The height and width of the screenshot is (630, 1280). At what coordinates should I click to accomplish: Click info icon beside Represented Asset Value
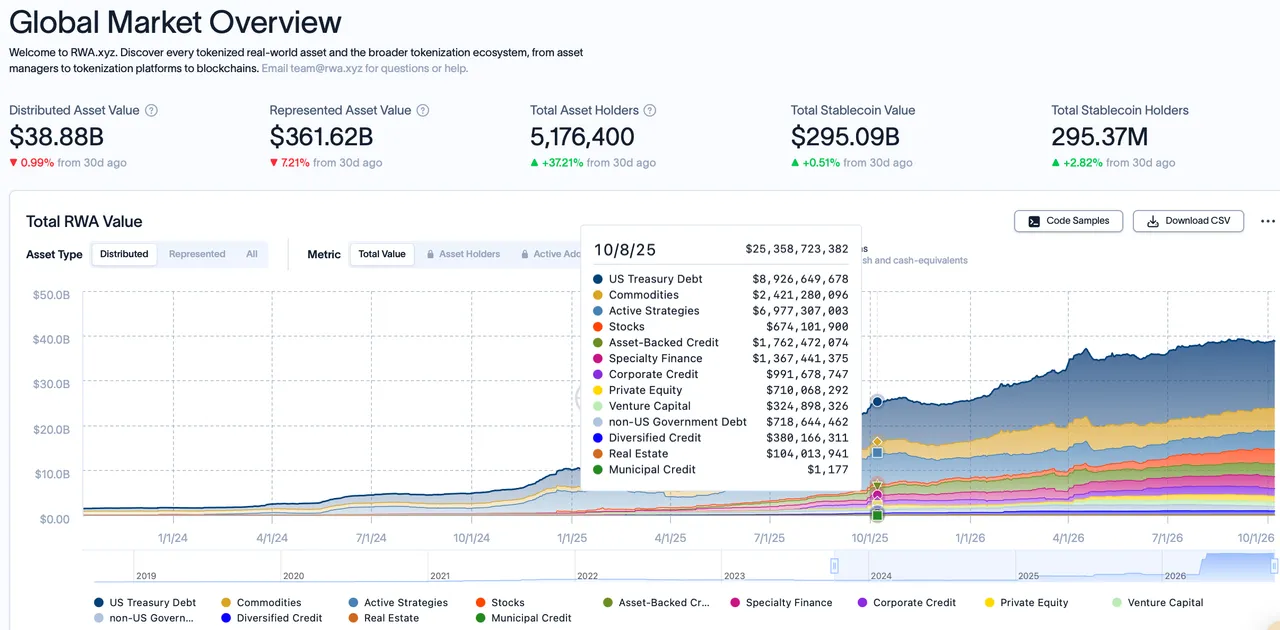(x=423, y=111)
